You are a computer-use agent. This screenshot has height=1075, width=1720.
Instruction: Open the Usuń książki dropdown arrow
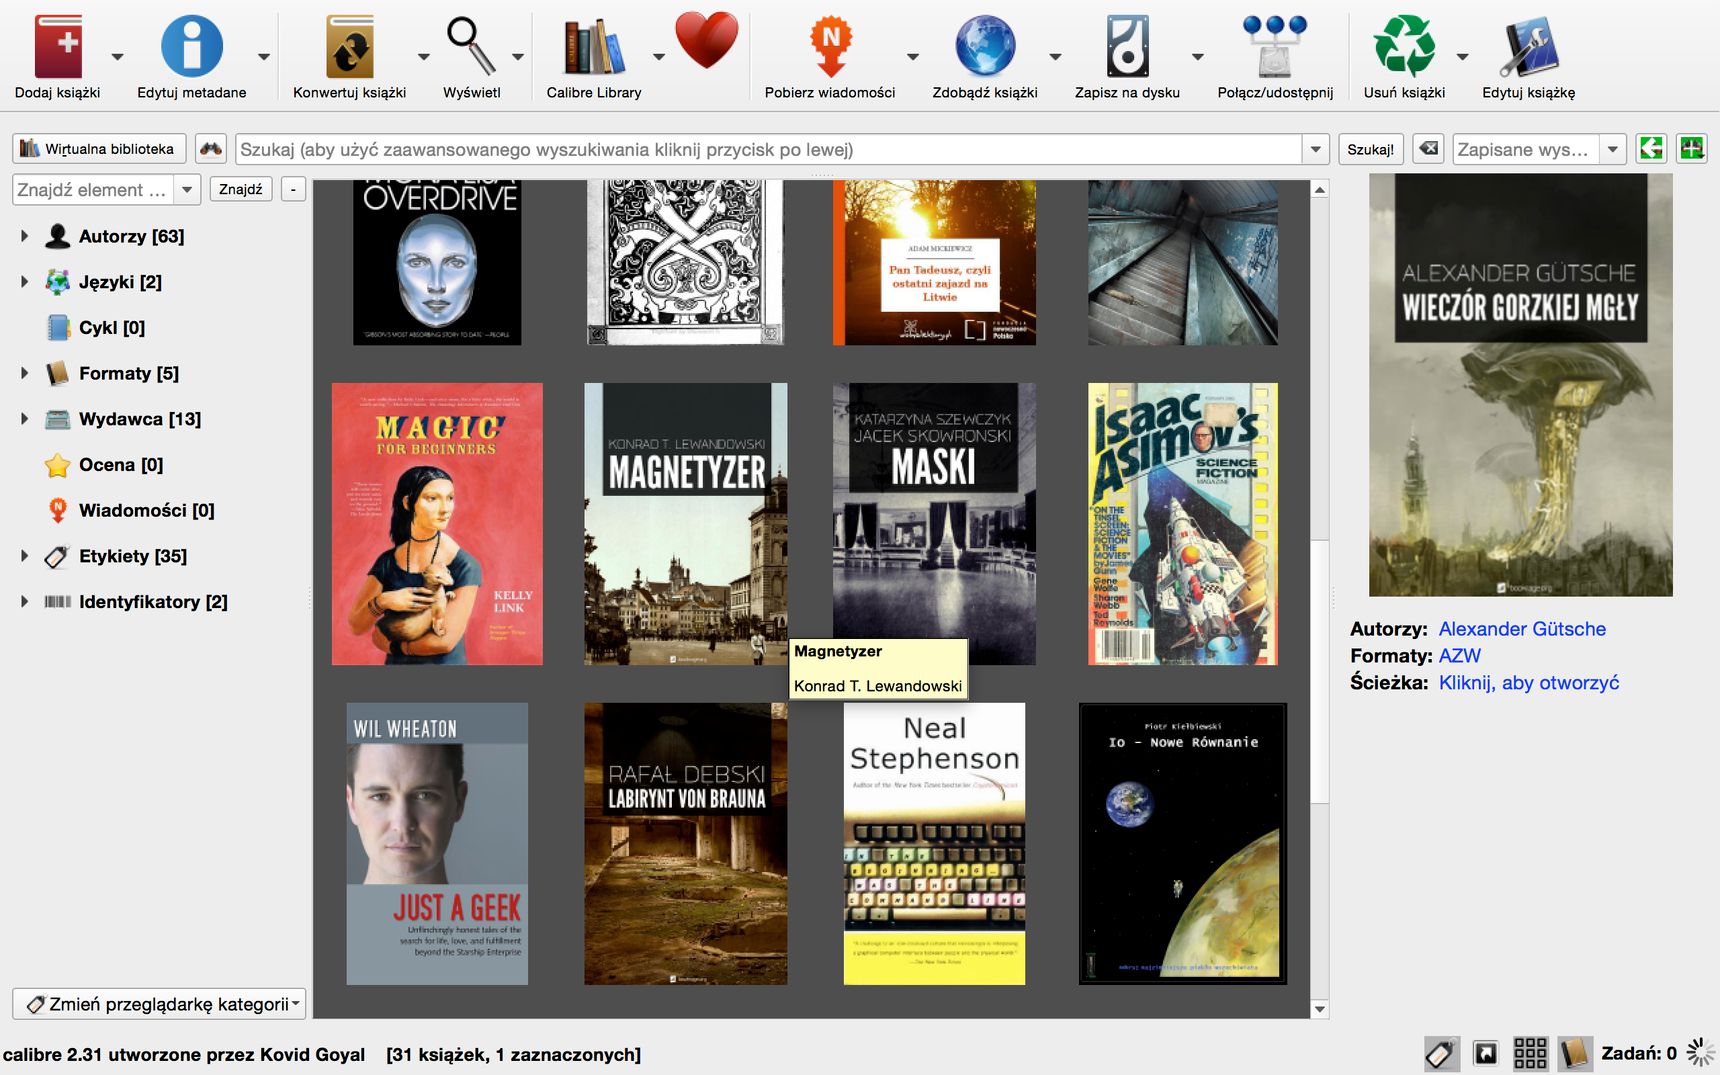pyautogui.click(x=1462, y=57)
